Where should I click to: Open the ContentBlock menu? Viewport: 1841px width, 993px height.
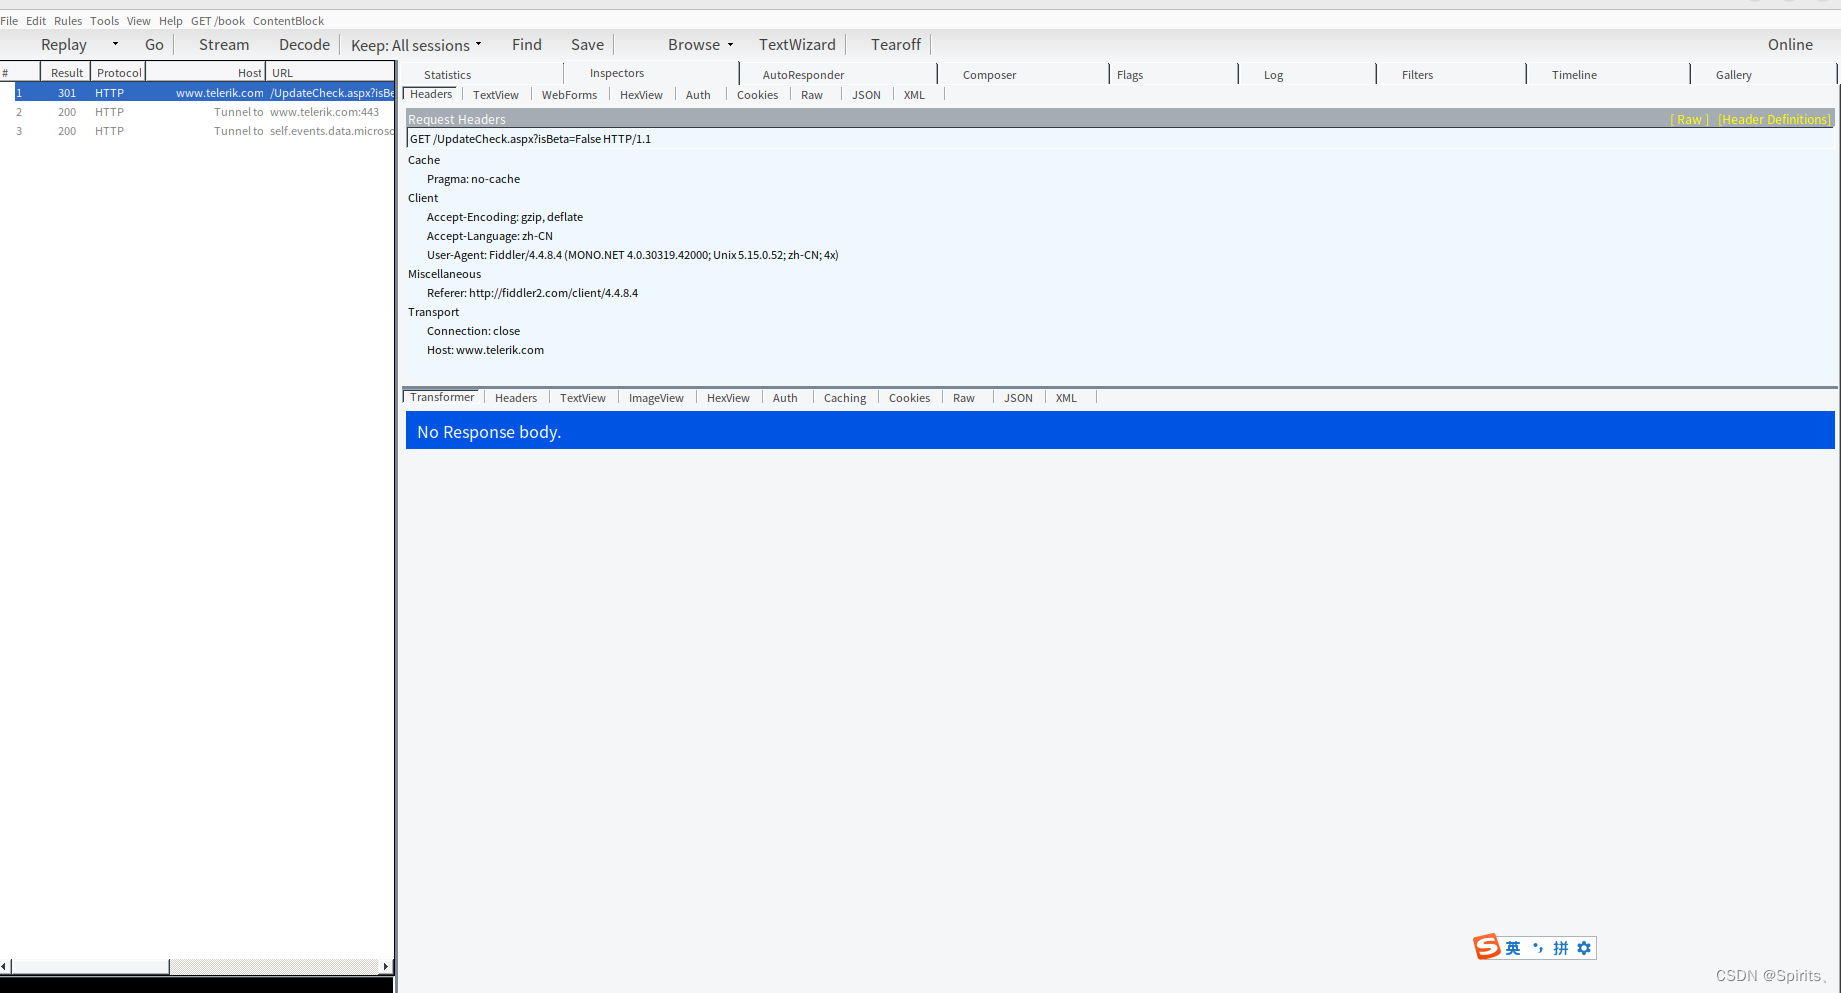(x=288, y=21)
